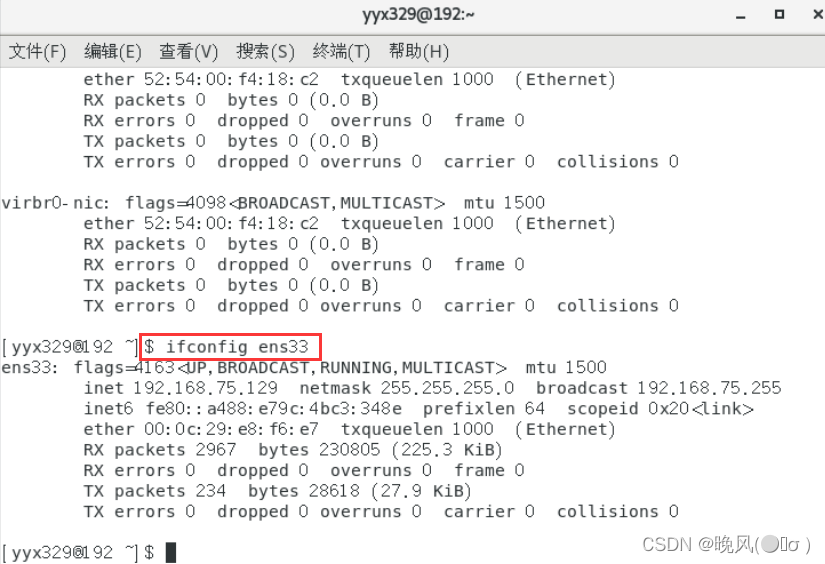Click the inet6 address fe80::a488:e79c:4bc3:348e
The height and width of the screenshot is (564, 825).
[x=274, y=408]
